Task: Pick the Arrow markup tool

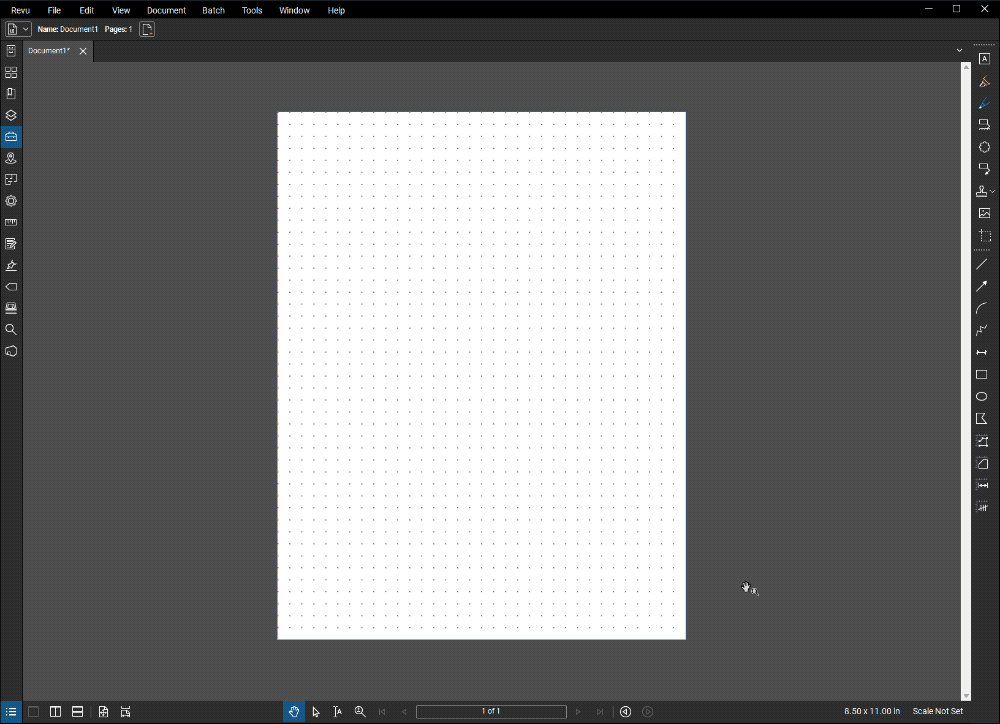Action: (x=983, y=286)
